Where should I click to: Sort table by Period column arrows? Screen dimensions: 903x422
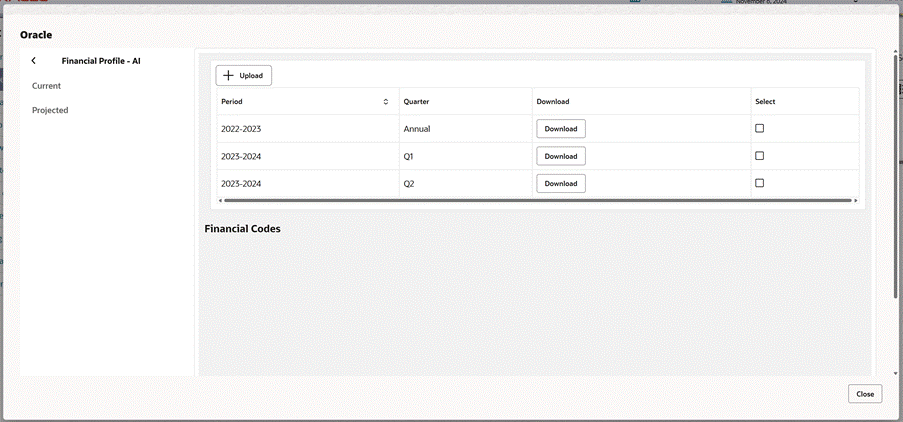click(x=386, y=102)
